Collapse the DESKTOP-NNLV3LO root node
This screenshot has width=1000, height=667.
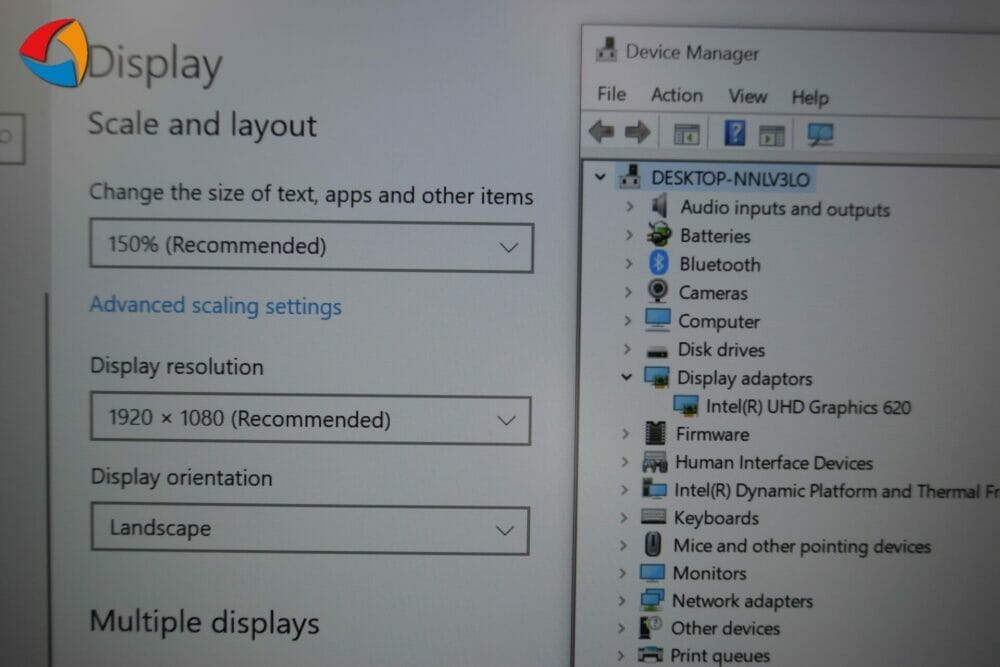point(600,176)
